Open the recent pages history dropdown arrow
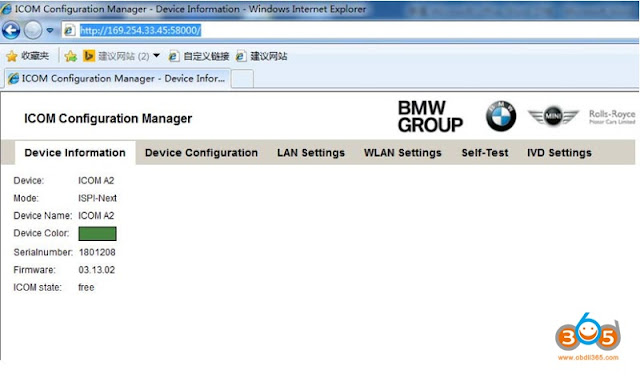This screenshot has width=640, height=386. pyautogui.click(x=50, y=30)
